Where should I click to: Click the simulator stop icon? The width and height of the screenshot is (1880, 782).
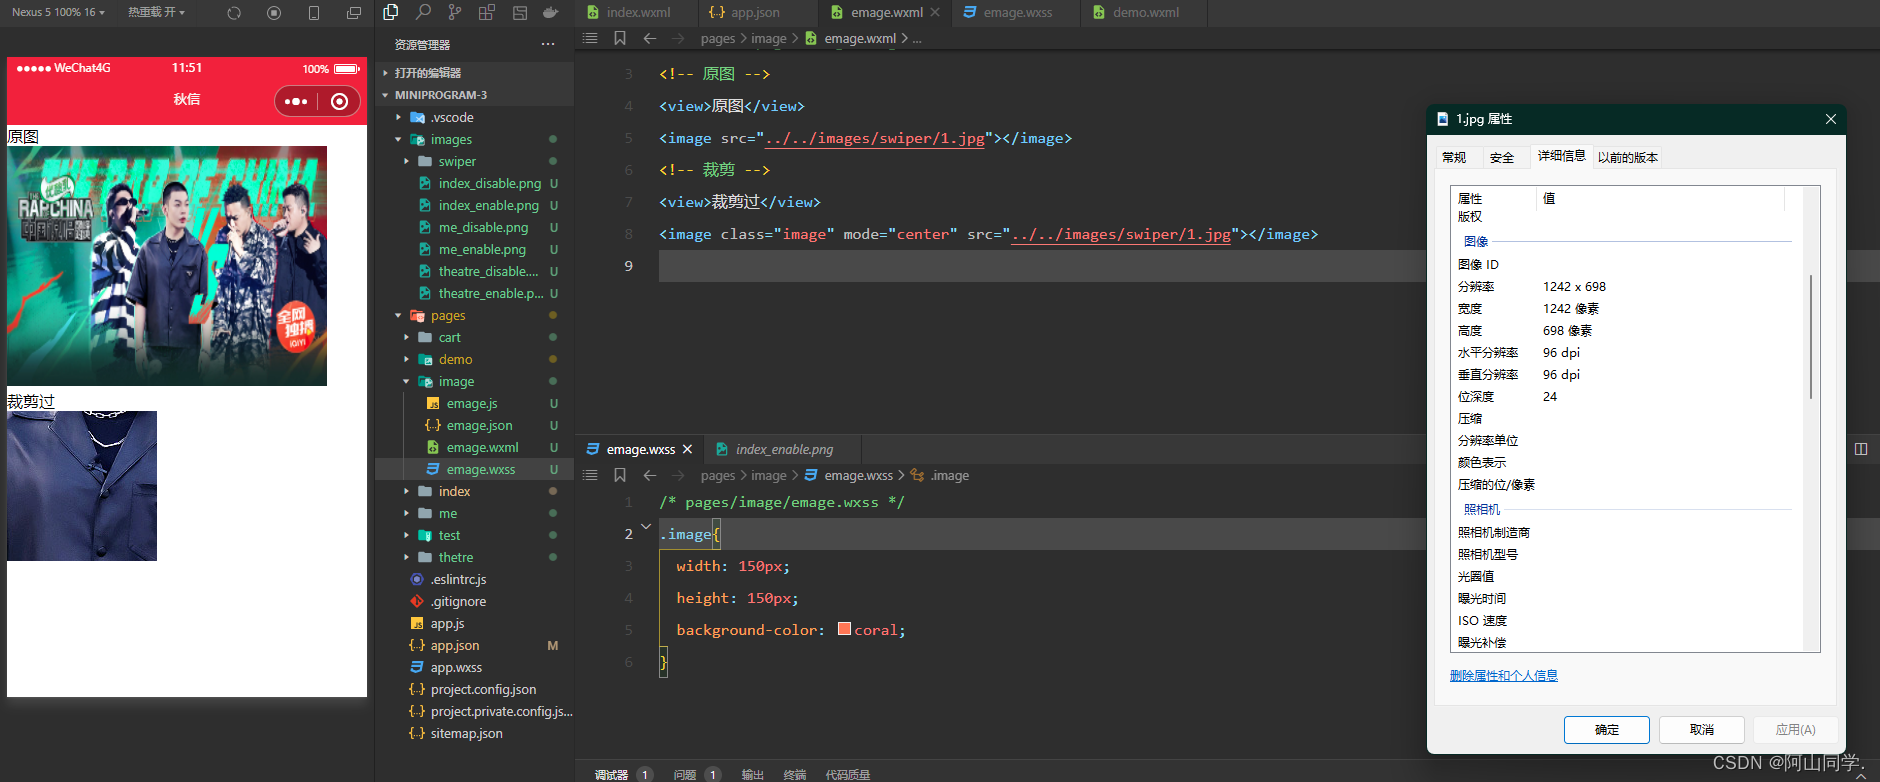[274, 13]
